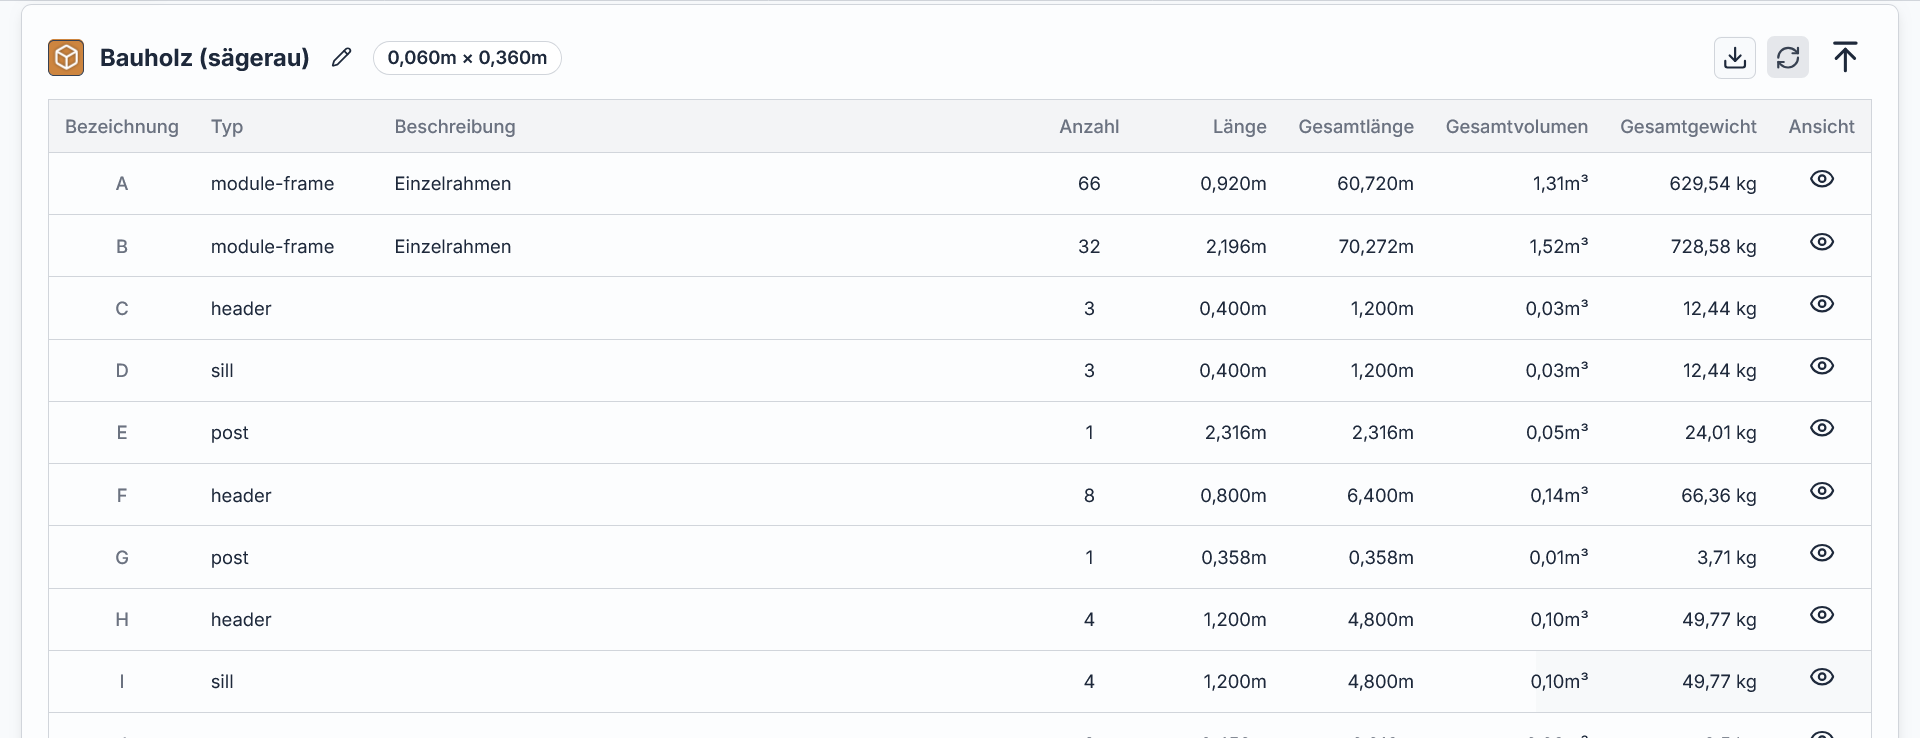The image size is (1920, 738).
Task: Toggle eye icon for row B module-frame
Action: tap(1822, 242)
